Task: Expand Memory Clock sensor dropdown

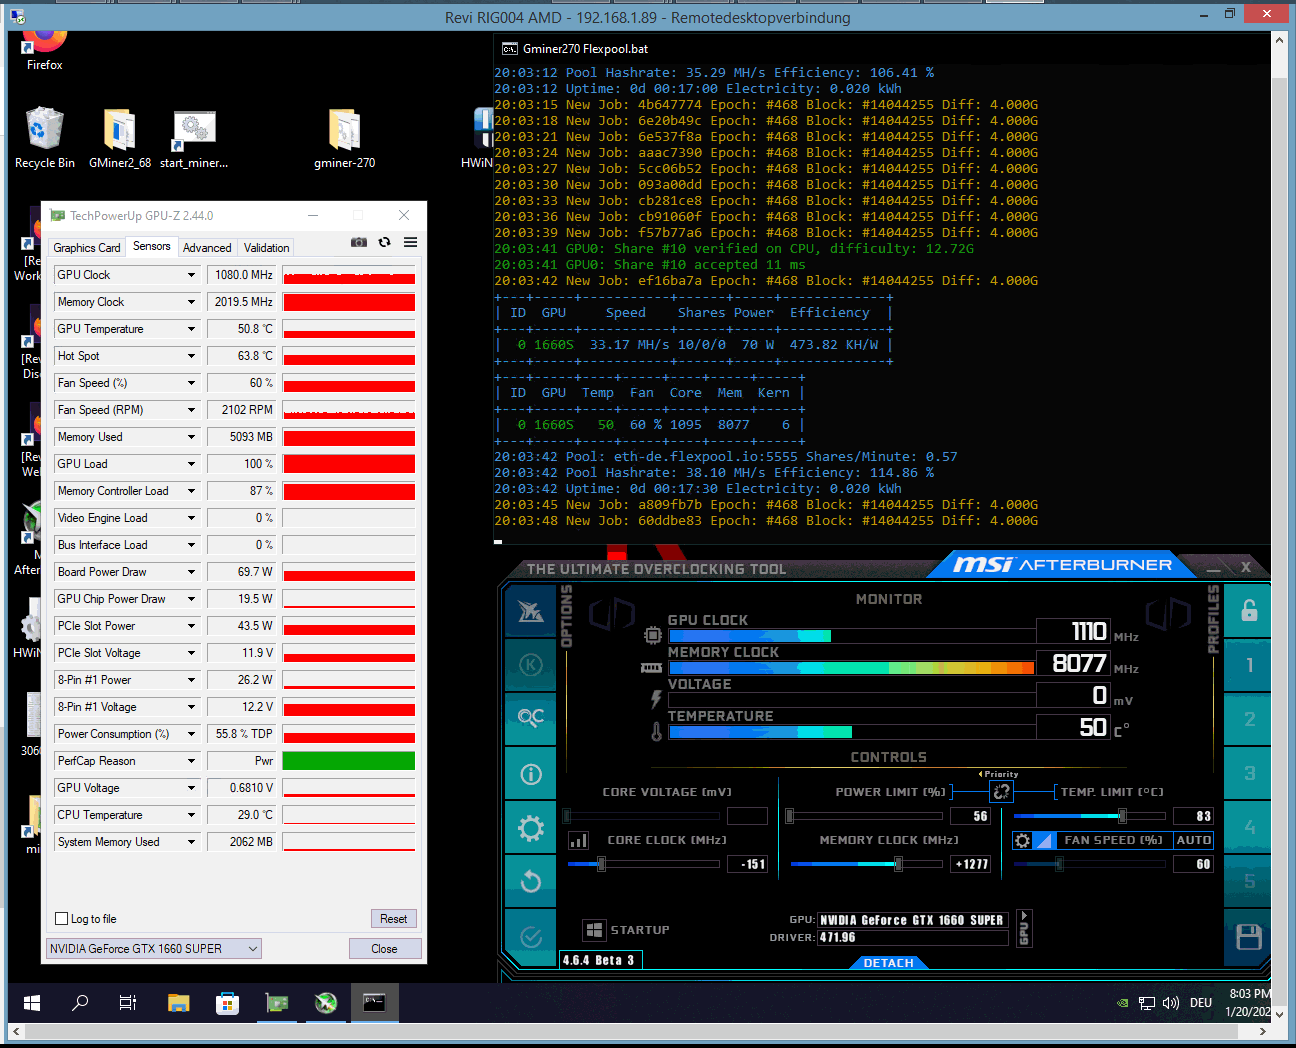Action: coord(191,302)
